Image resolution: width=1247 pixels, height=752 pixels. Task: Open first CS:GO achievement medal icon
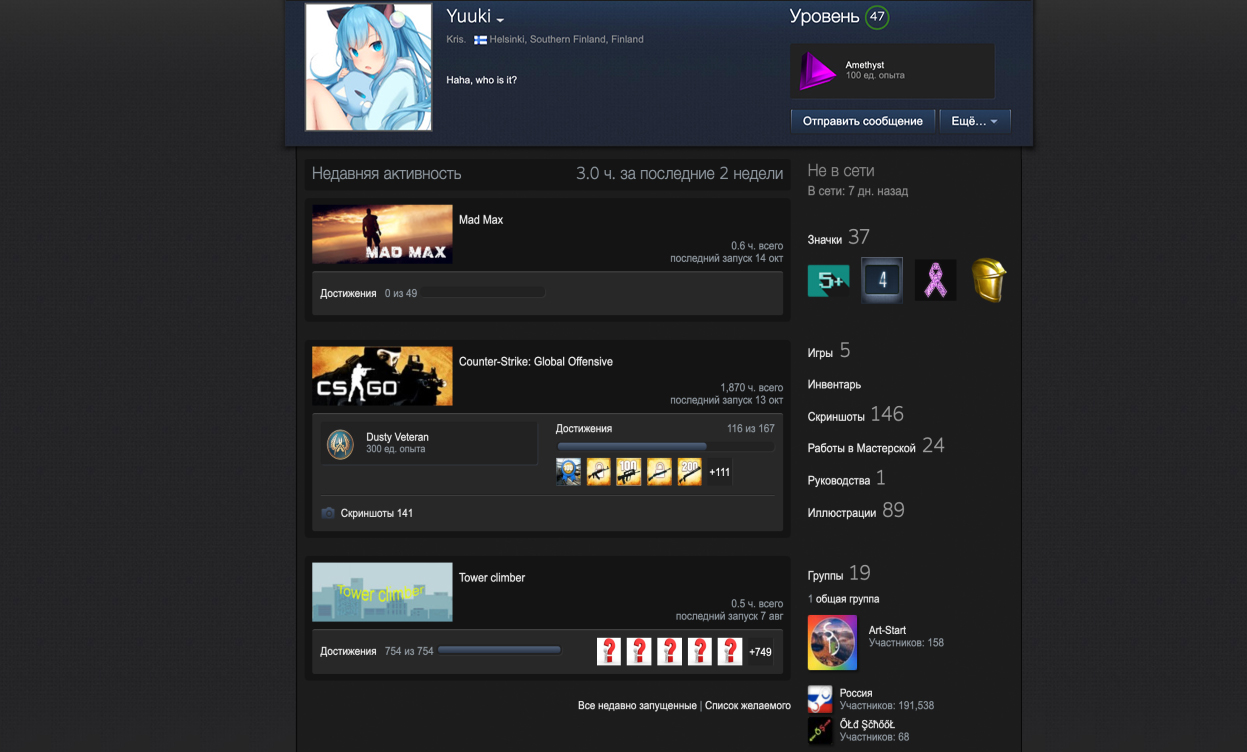coord(569,472)
